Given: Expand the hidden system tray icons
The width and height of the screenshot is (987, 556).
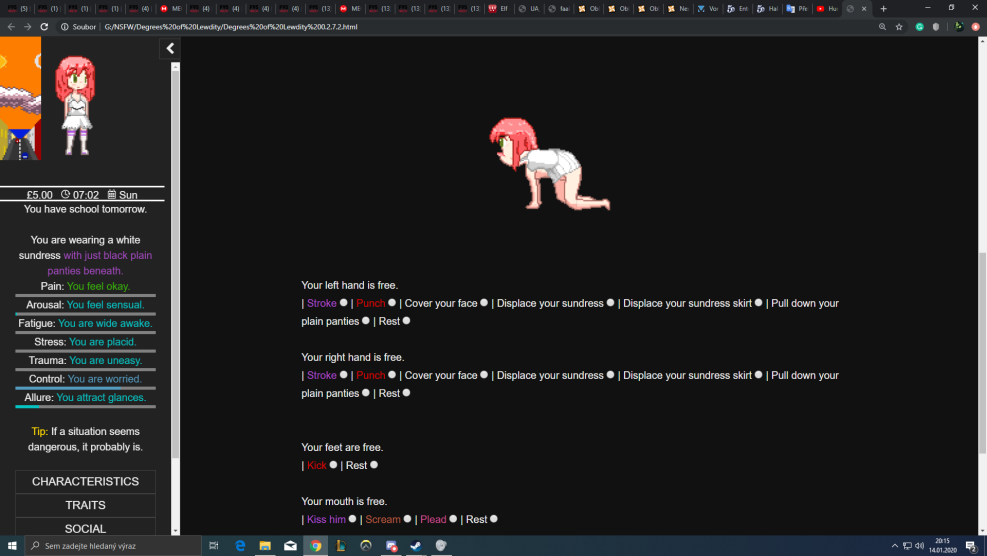Looking at the screenshot, I should pyautogui.click(x=894, y=546).
